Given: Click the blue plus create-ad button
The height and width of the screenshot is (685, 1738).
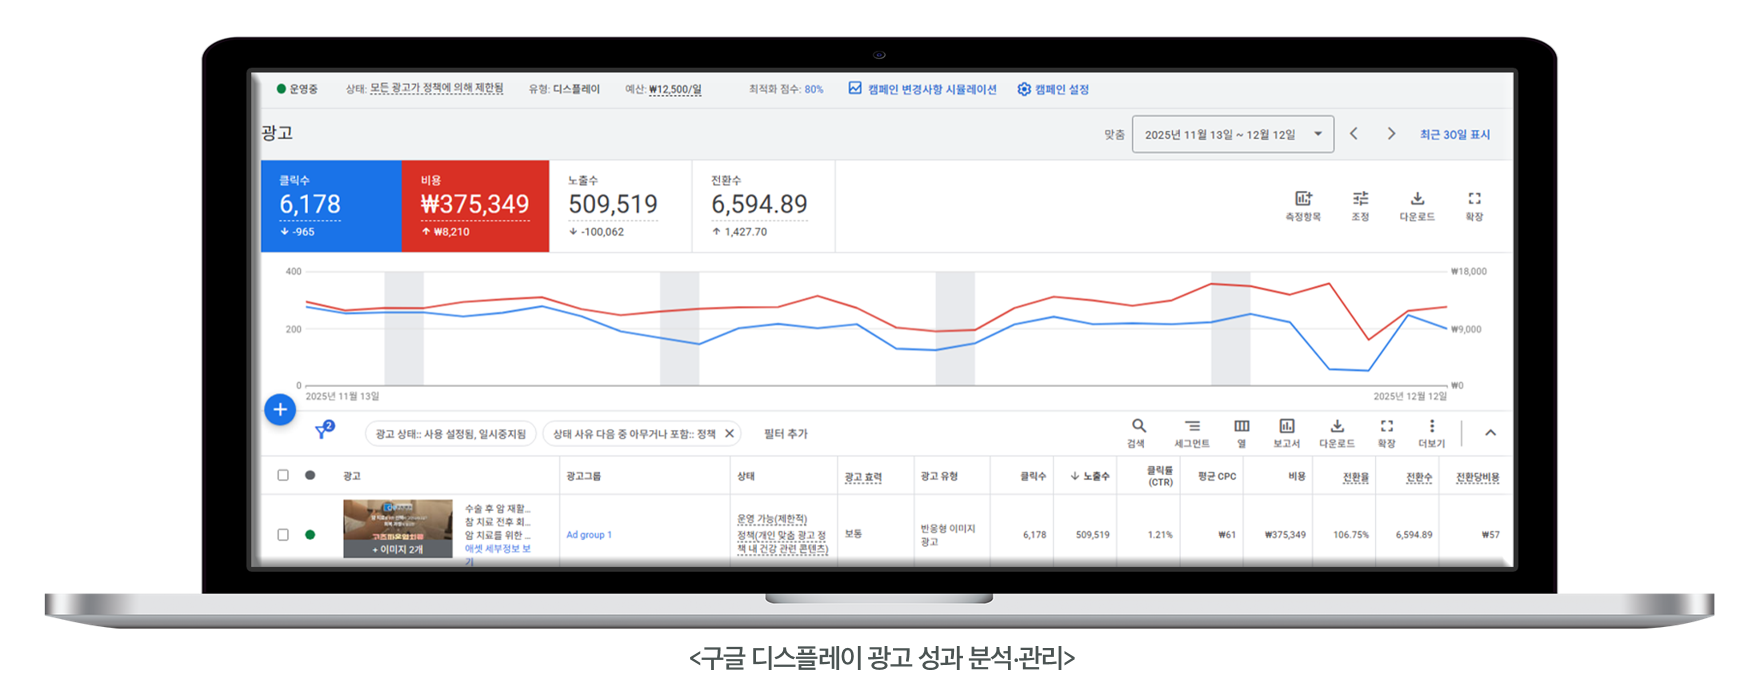Looking at the screenshot, I should (280, 409).
